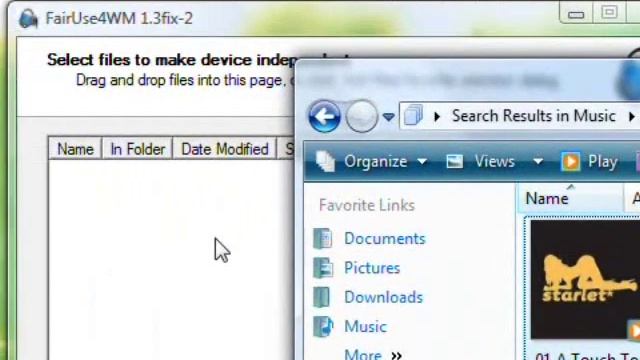
Task: Click the orange Play icon in toolbar
Action: click(571, 162)
